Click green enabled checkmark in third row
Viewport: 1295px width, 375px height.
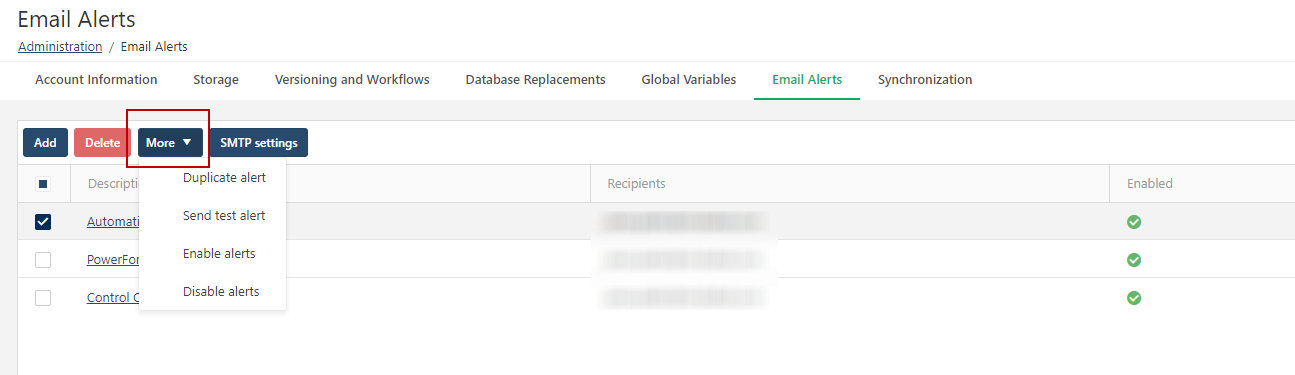point(1134,298)
